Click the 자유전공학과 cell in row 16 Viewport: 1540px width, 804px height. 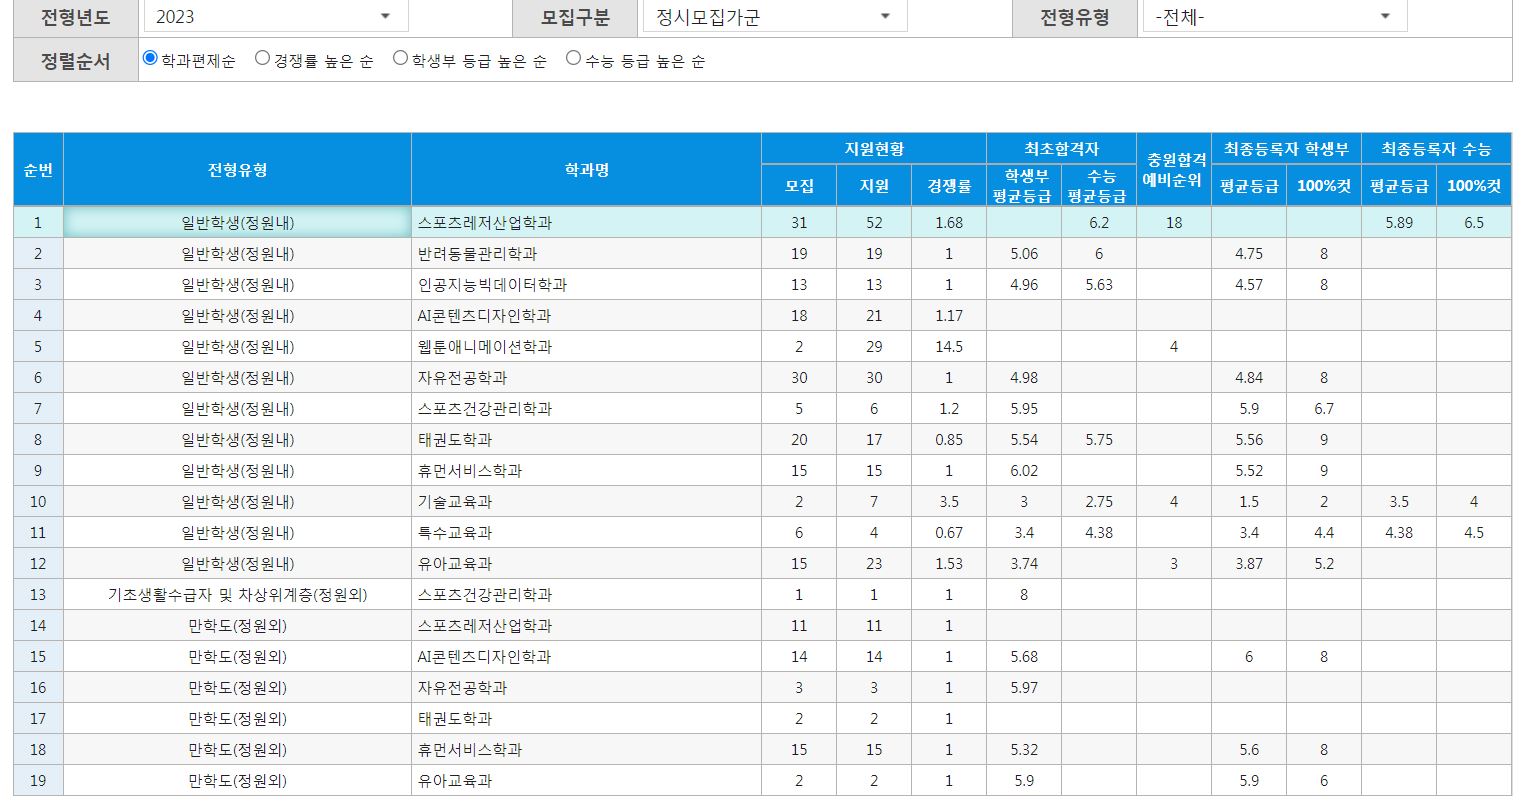pos(586,687)
